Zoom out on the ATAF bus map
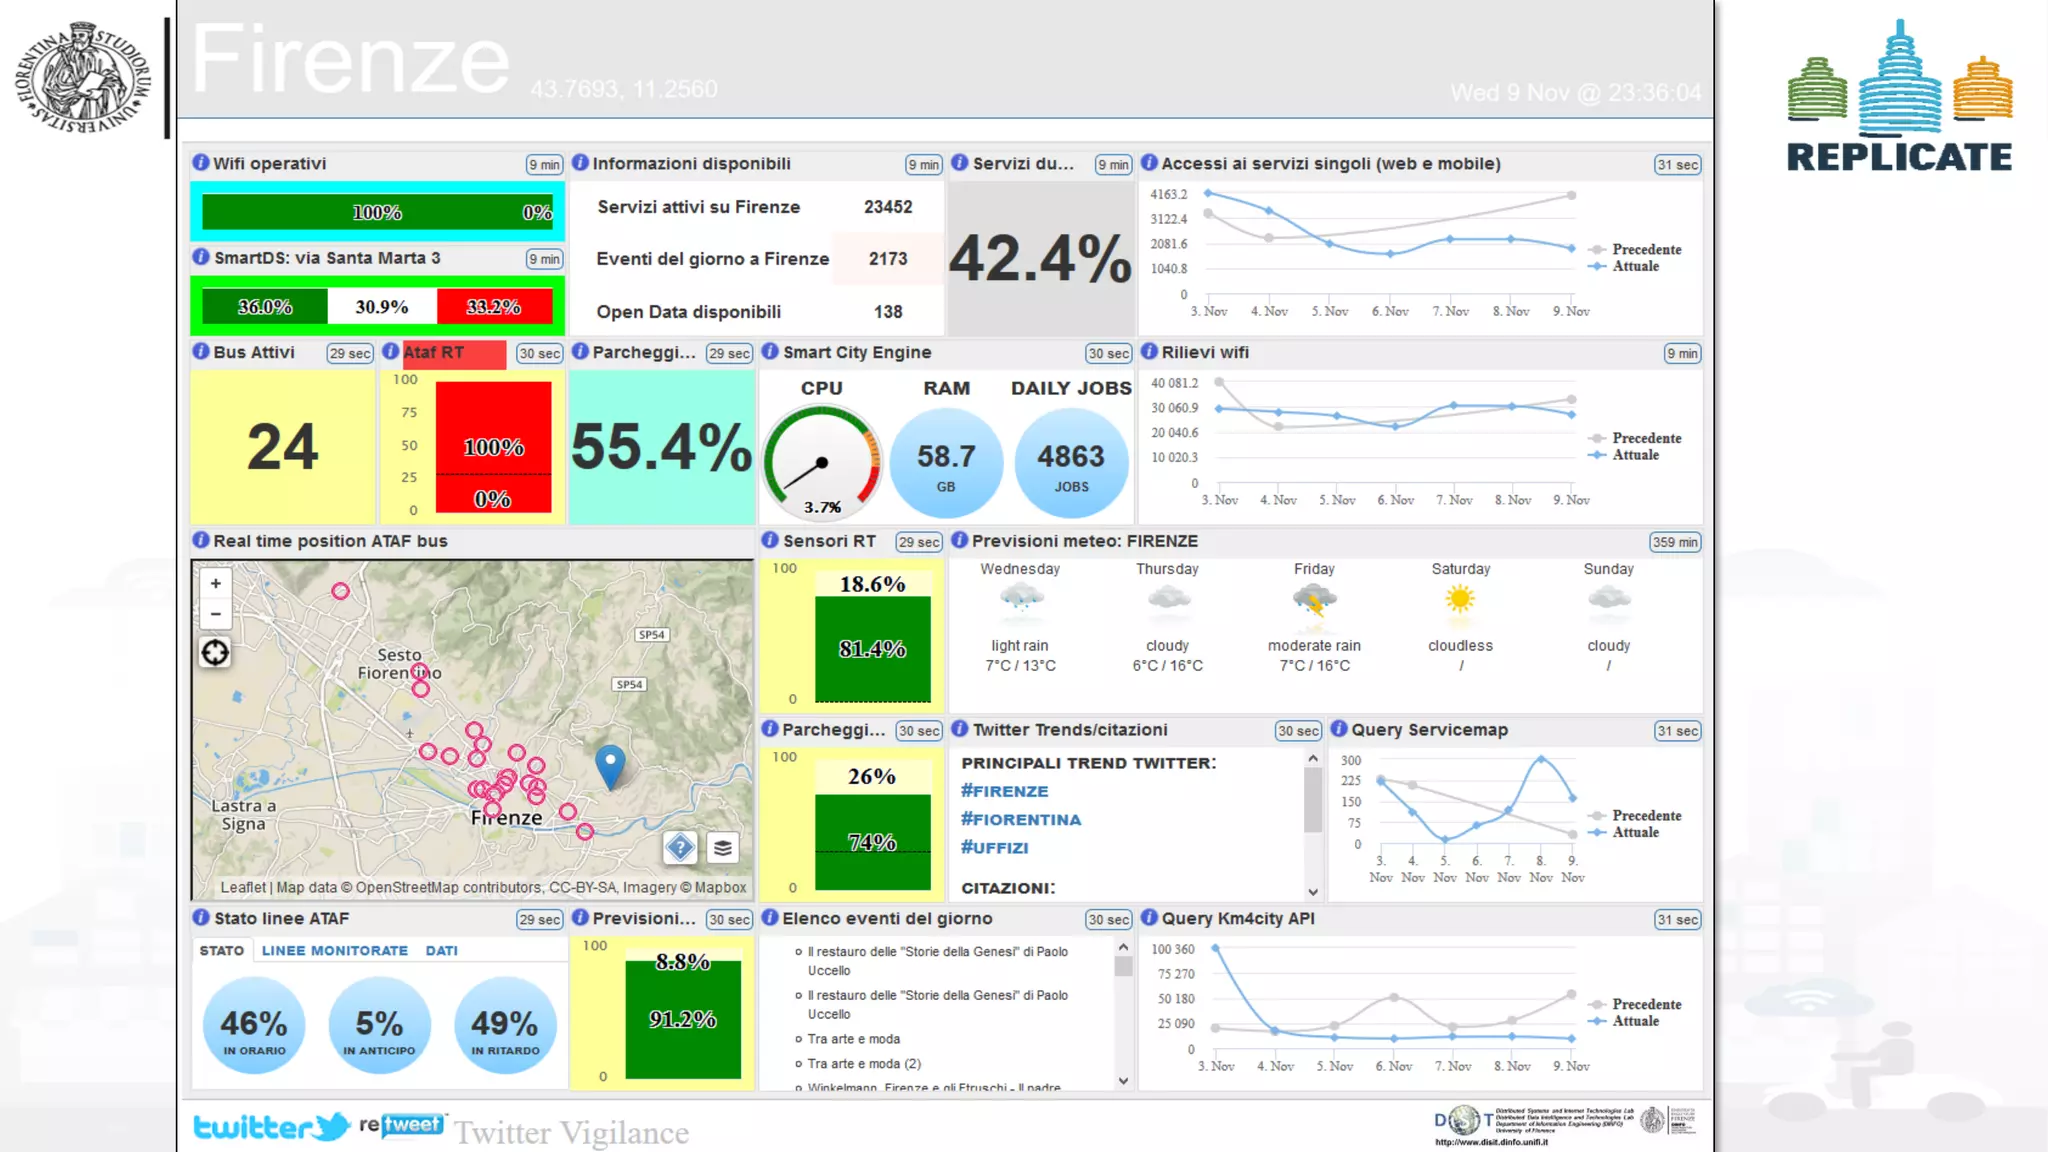This screenshot has height=1152, width=2048. pyautogui.click(x=215, y=614)
